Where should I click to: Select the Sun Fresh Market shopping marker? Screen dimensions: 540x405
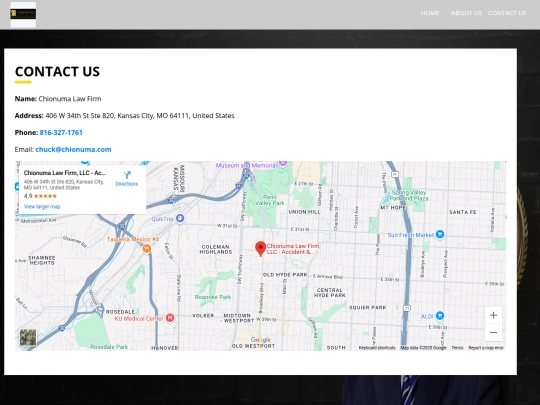pyautogui.click(x=440, y=235)
